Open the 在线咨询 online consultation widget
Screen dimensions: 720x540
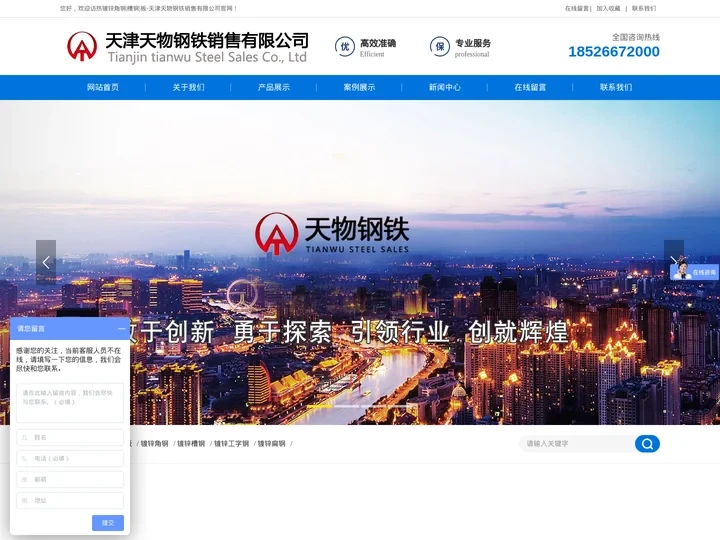tap(694, 272)
